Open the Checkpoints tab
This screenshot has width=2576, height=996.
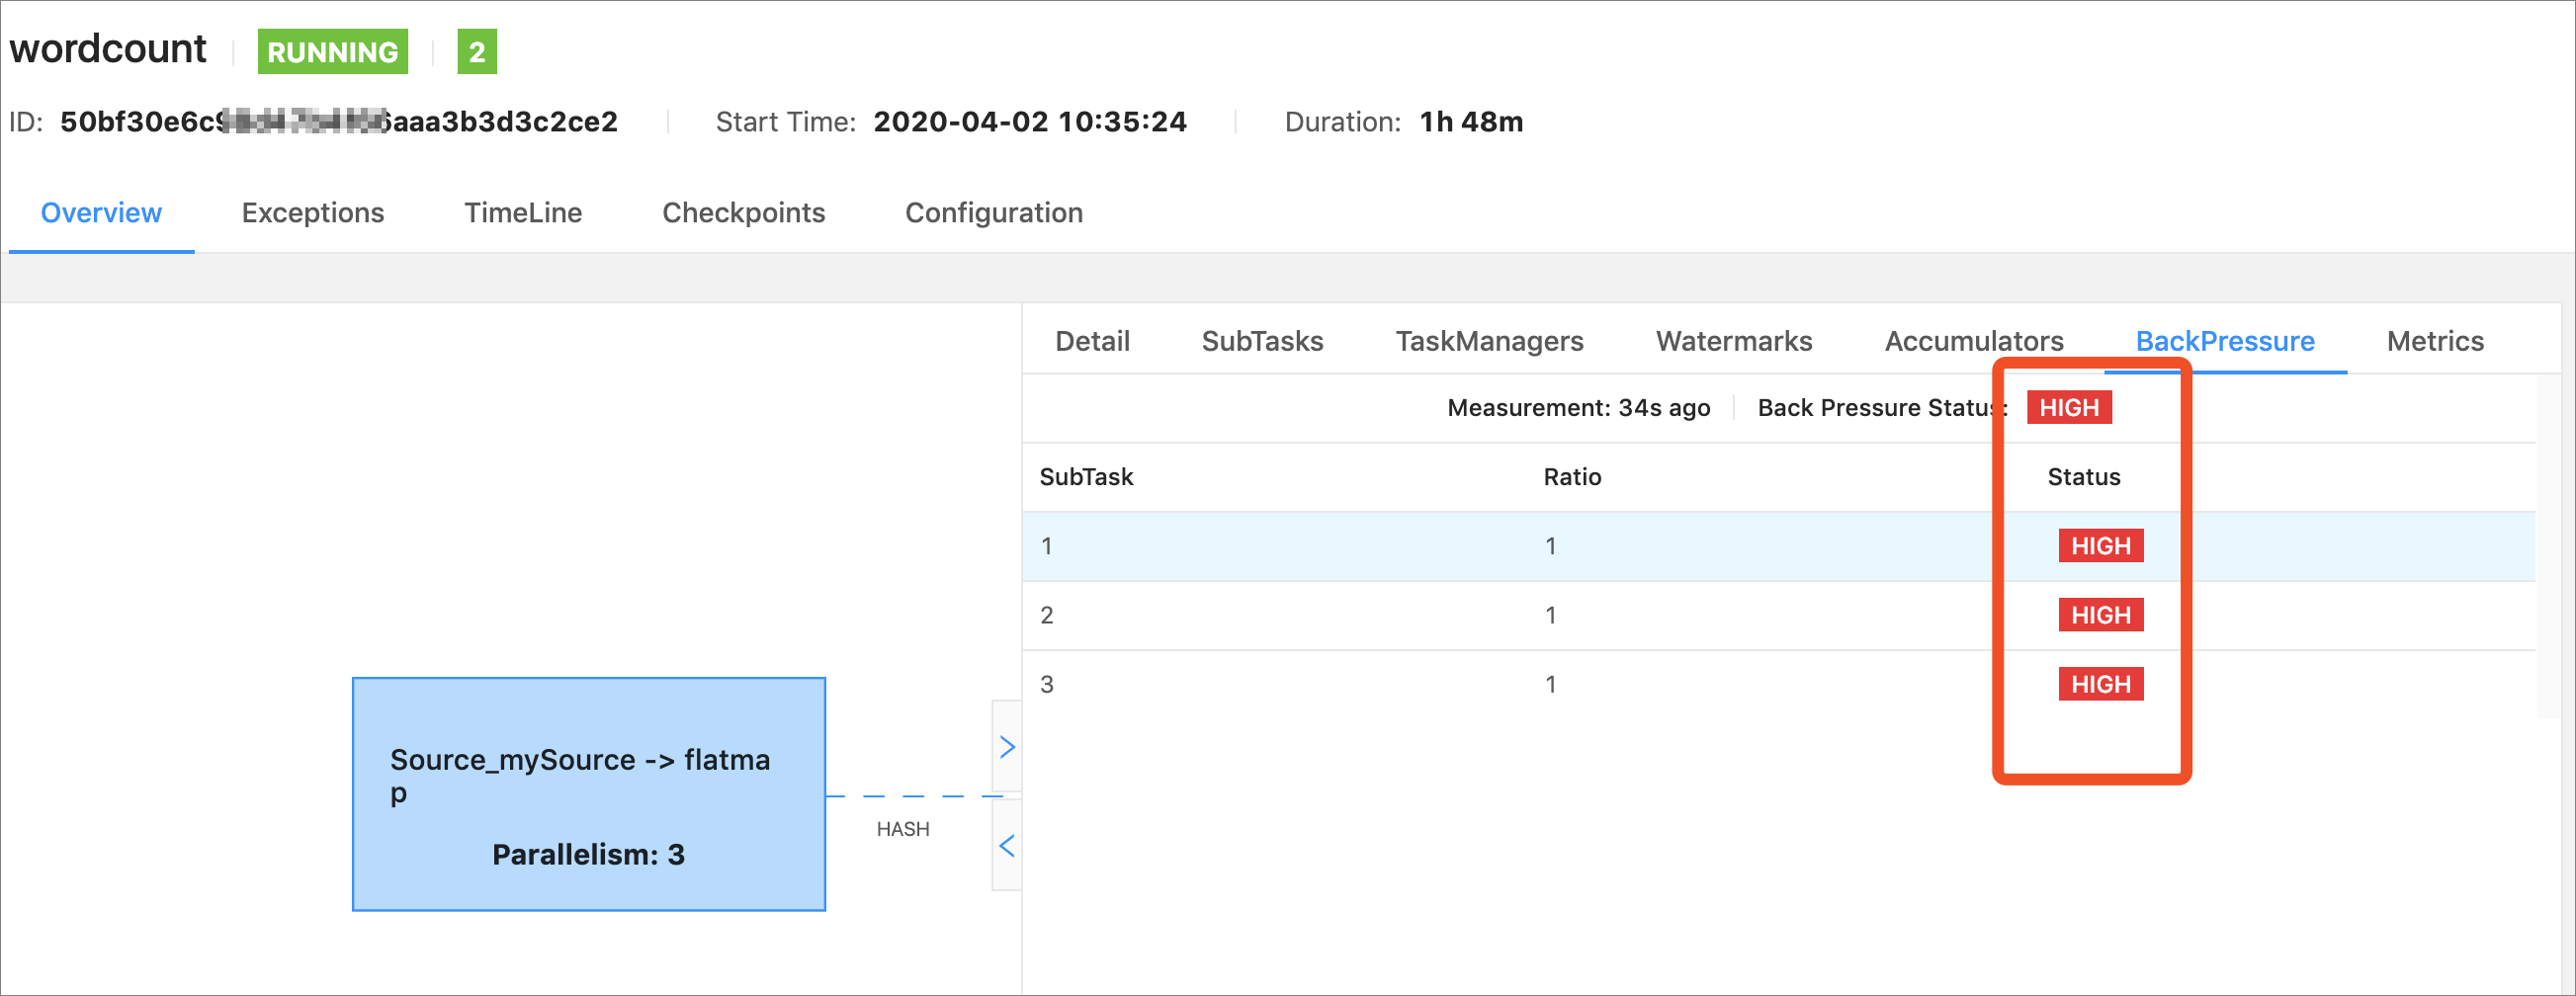coord(743,213)
